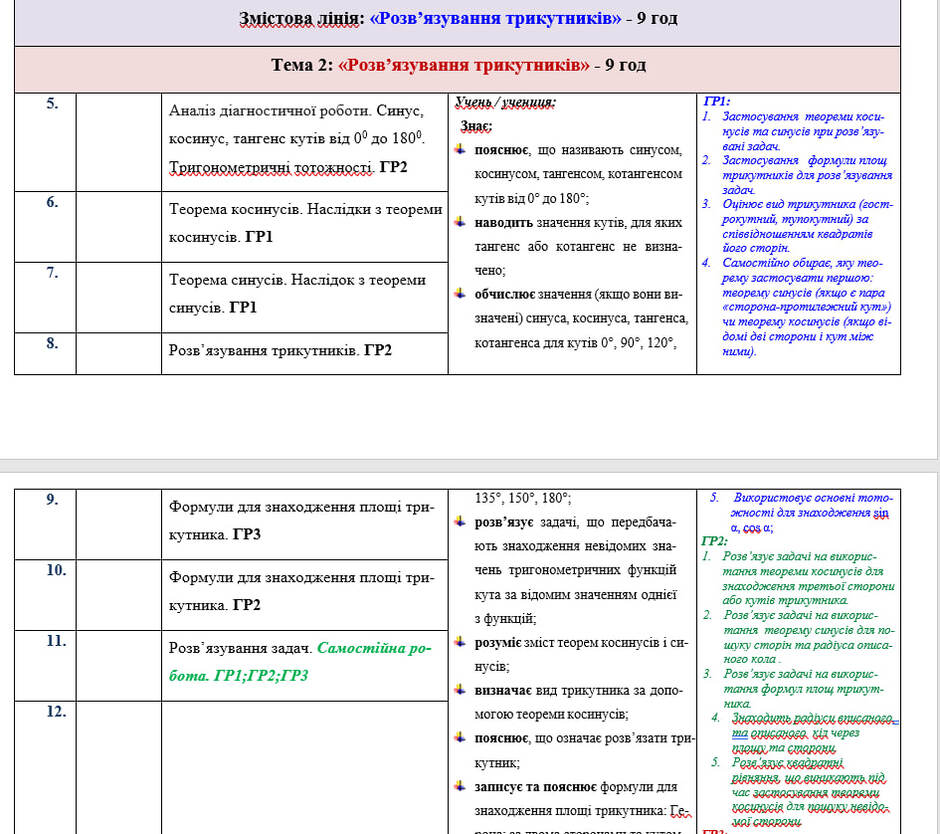Click green "ГР2:" heading
The image size is (940, 834).
[x=714, y=541]
